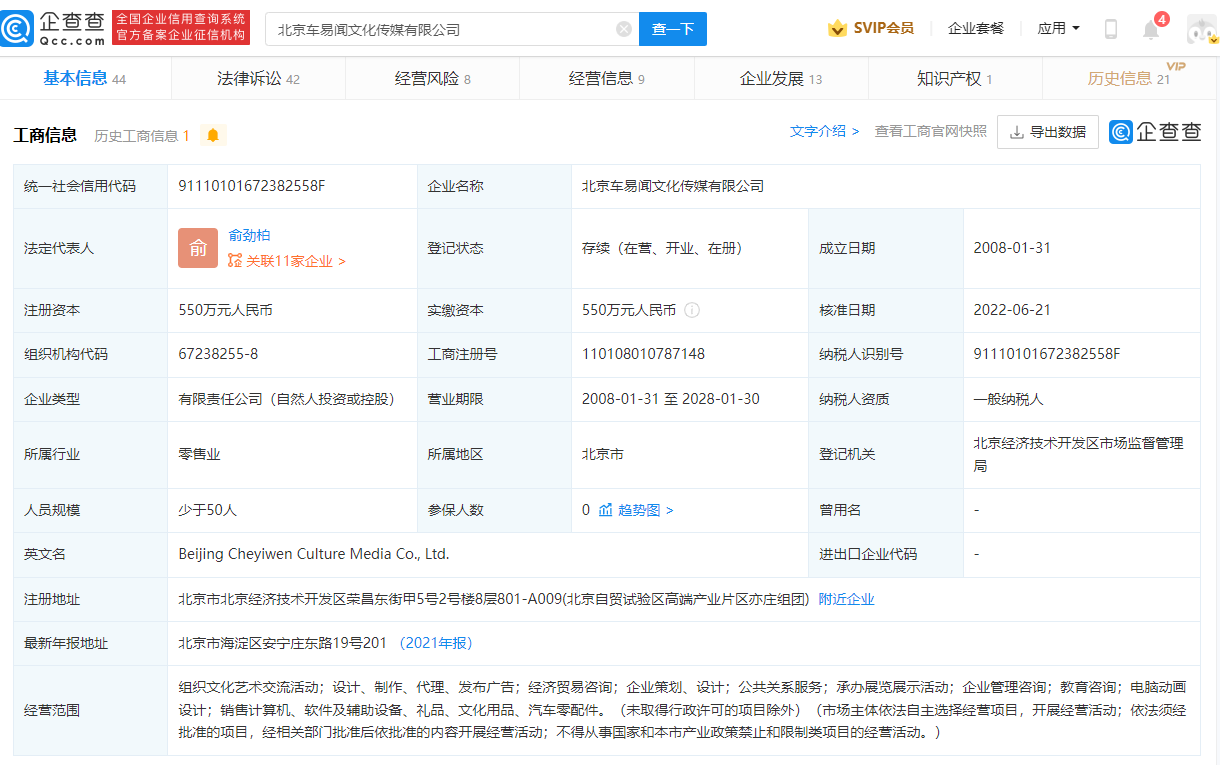Click the Qcc.com logo icon
This screenshot has width=1220, height=765.
pyautogui.click(x=17, y=29)
